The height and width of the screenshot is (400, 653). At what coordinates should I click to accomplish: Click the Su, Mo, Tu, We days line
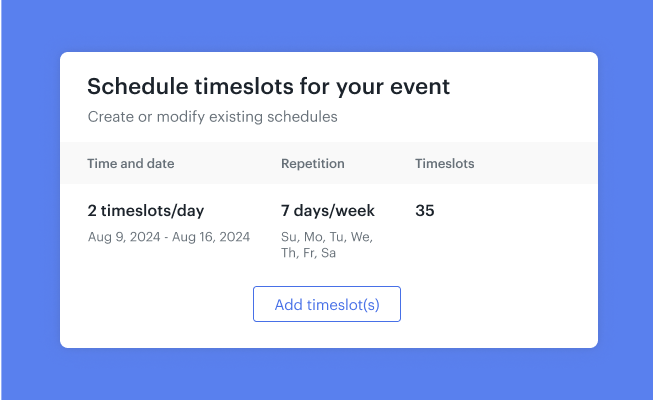tap(327, 237)
